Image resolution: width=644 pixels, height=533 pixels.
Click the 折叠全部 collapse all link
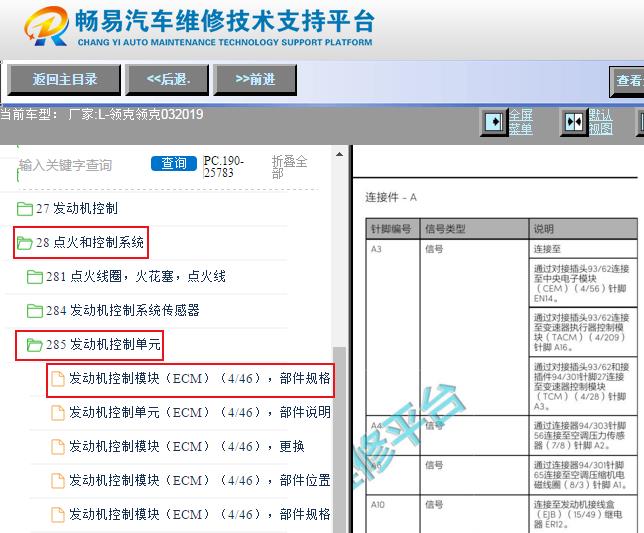pyautogui.click(x=290, y=167)
